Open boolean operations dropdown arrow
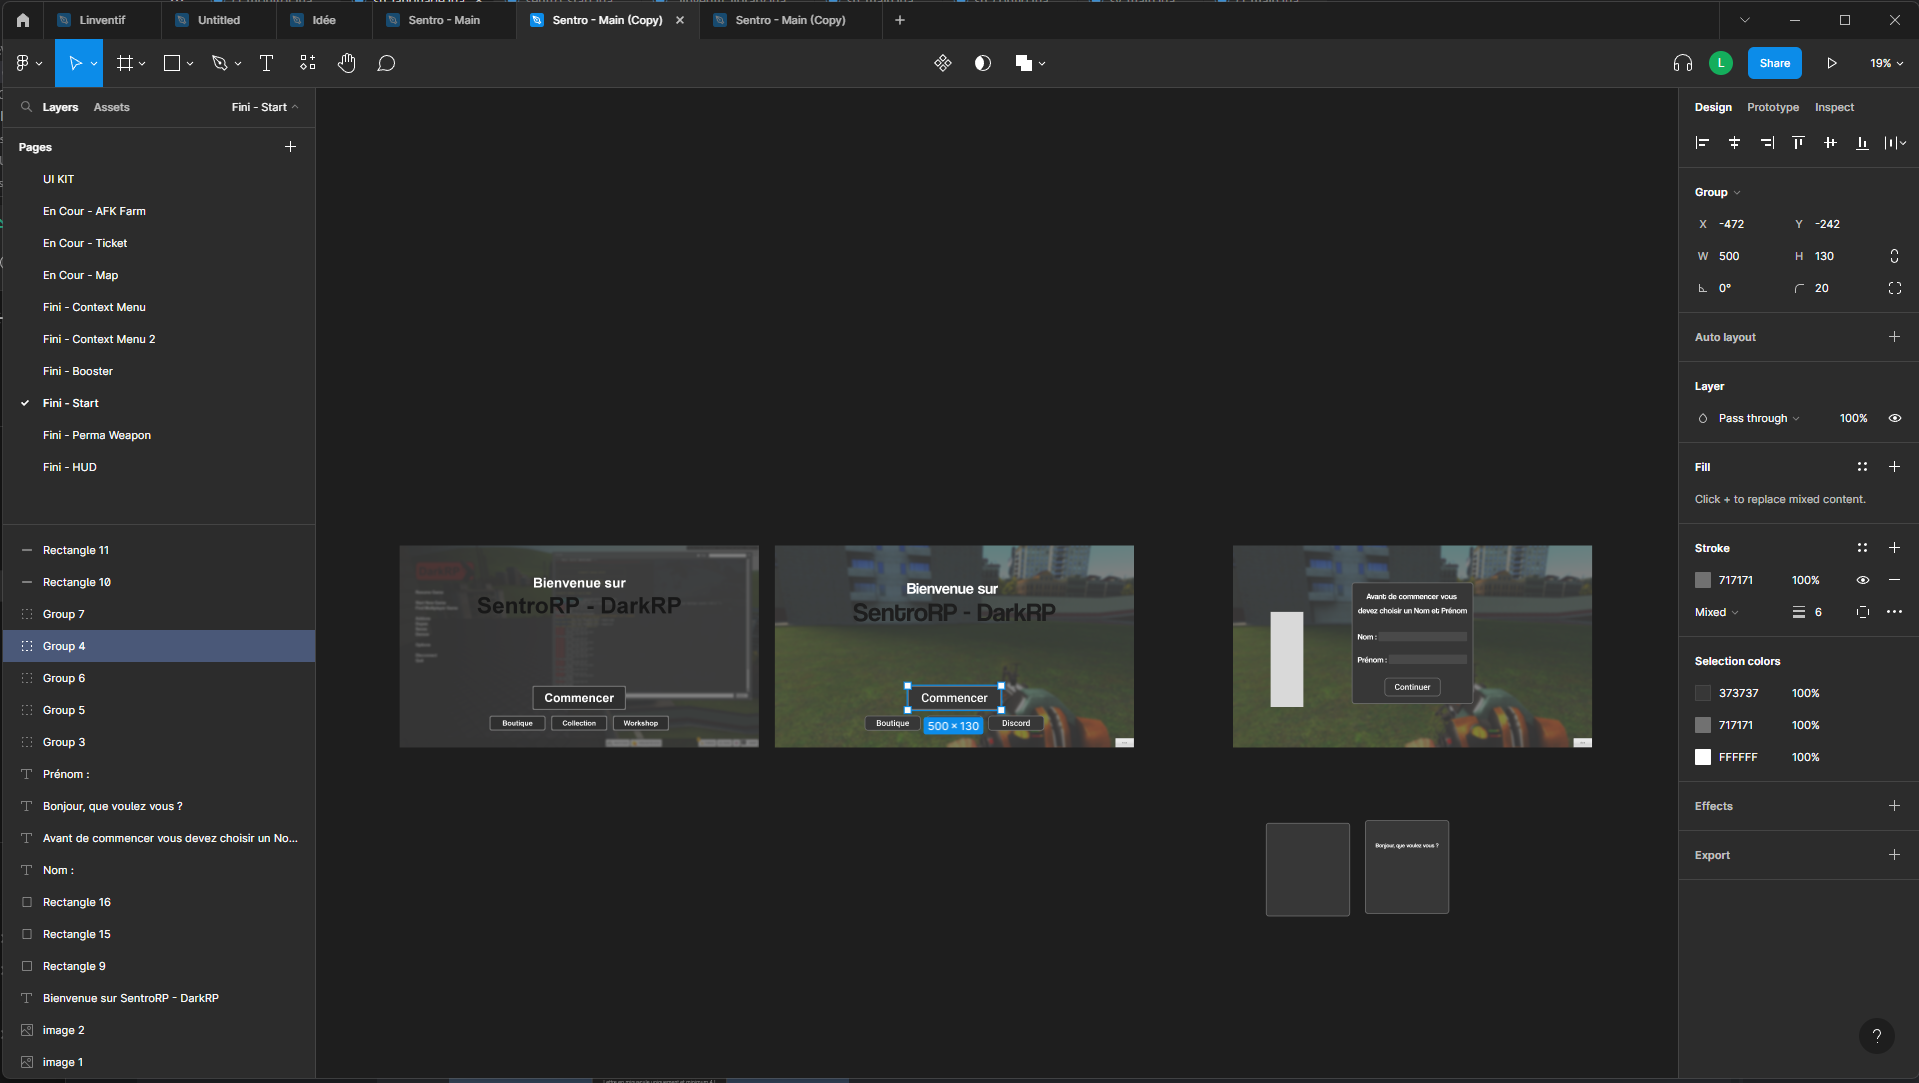 click(1042, 64)
